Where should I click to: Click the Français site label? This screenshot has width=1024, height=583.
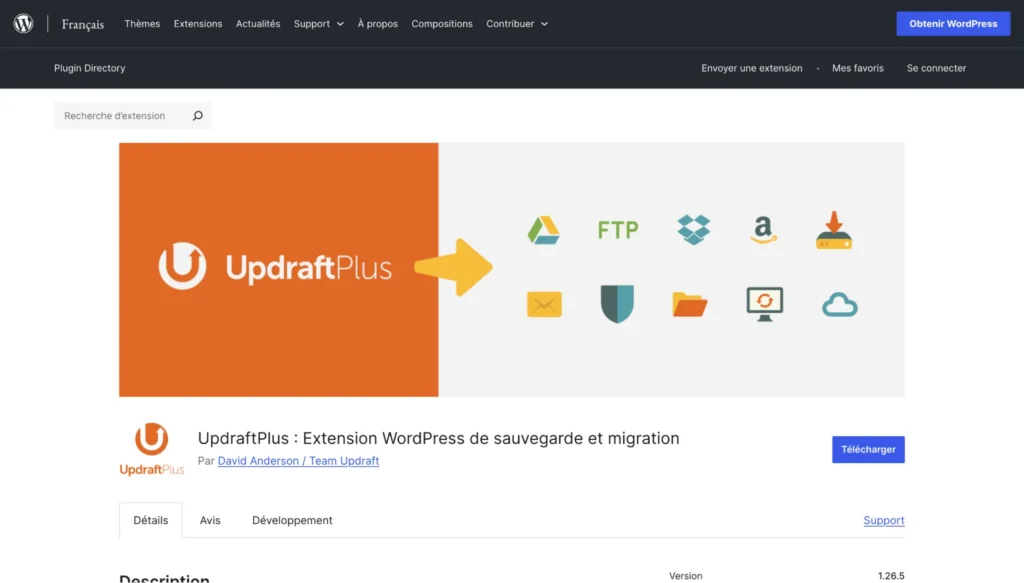coord(83,24)
